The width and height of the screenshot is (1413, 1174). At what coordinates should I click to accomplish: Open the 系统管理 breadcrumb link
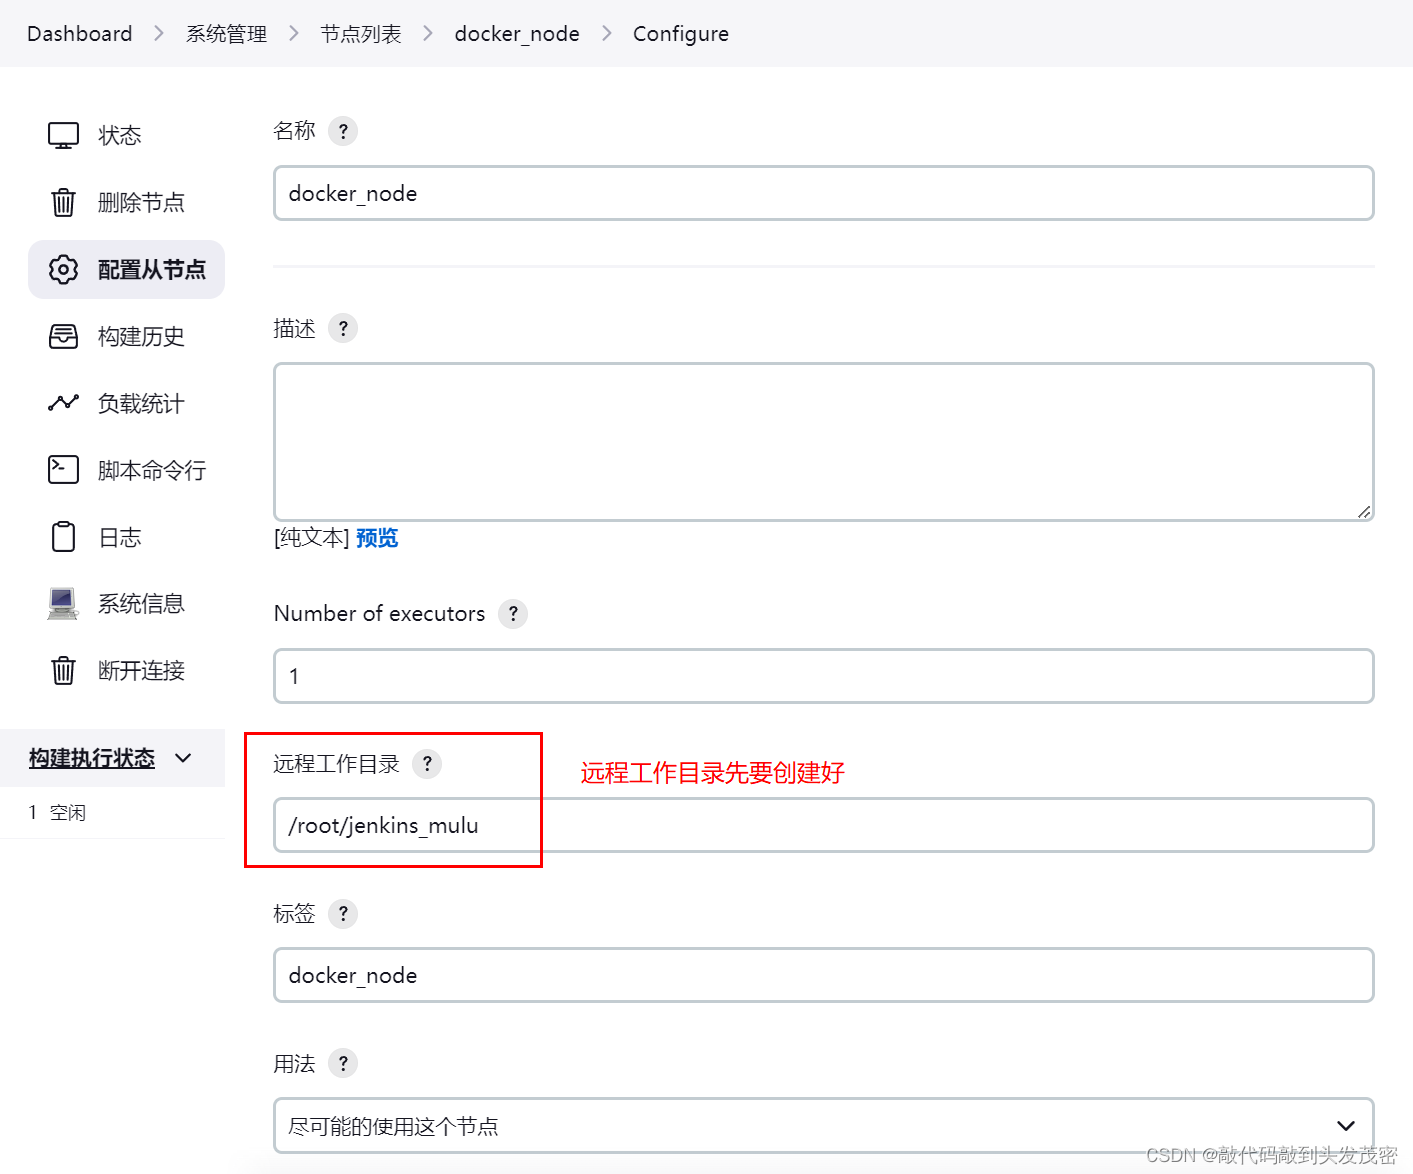click(226, 33)
